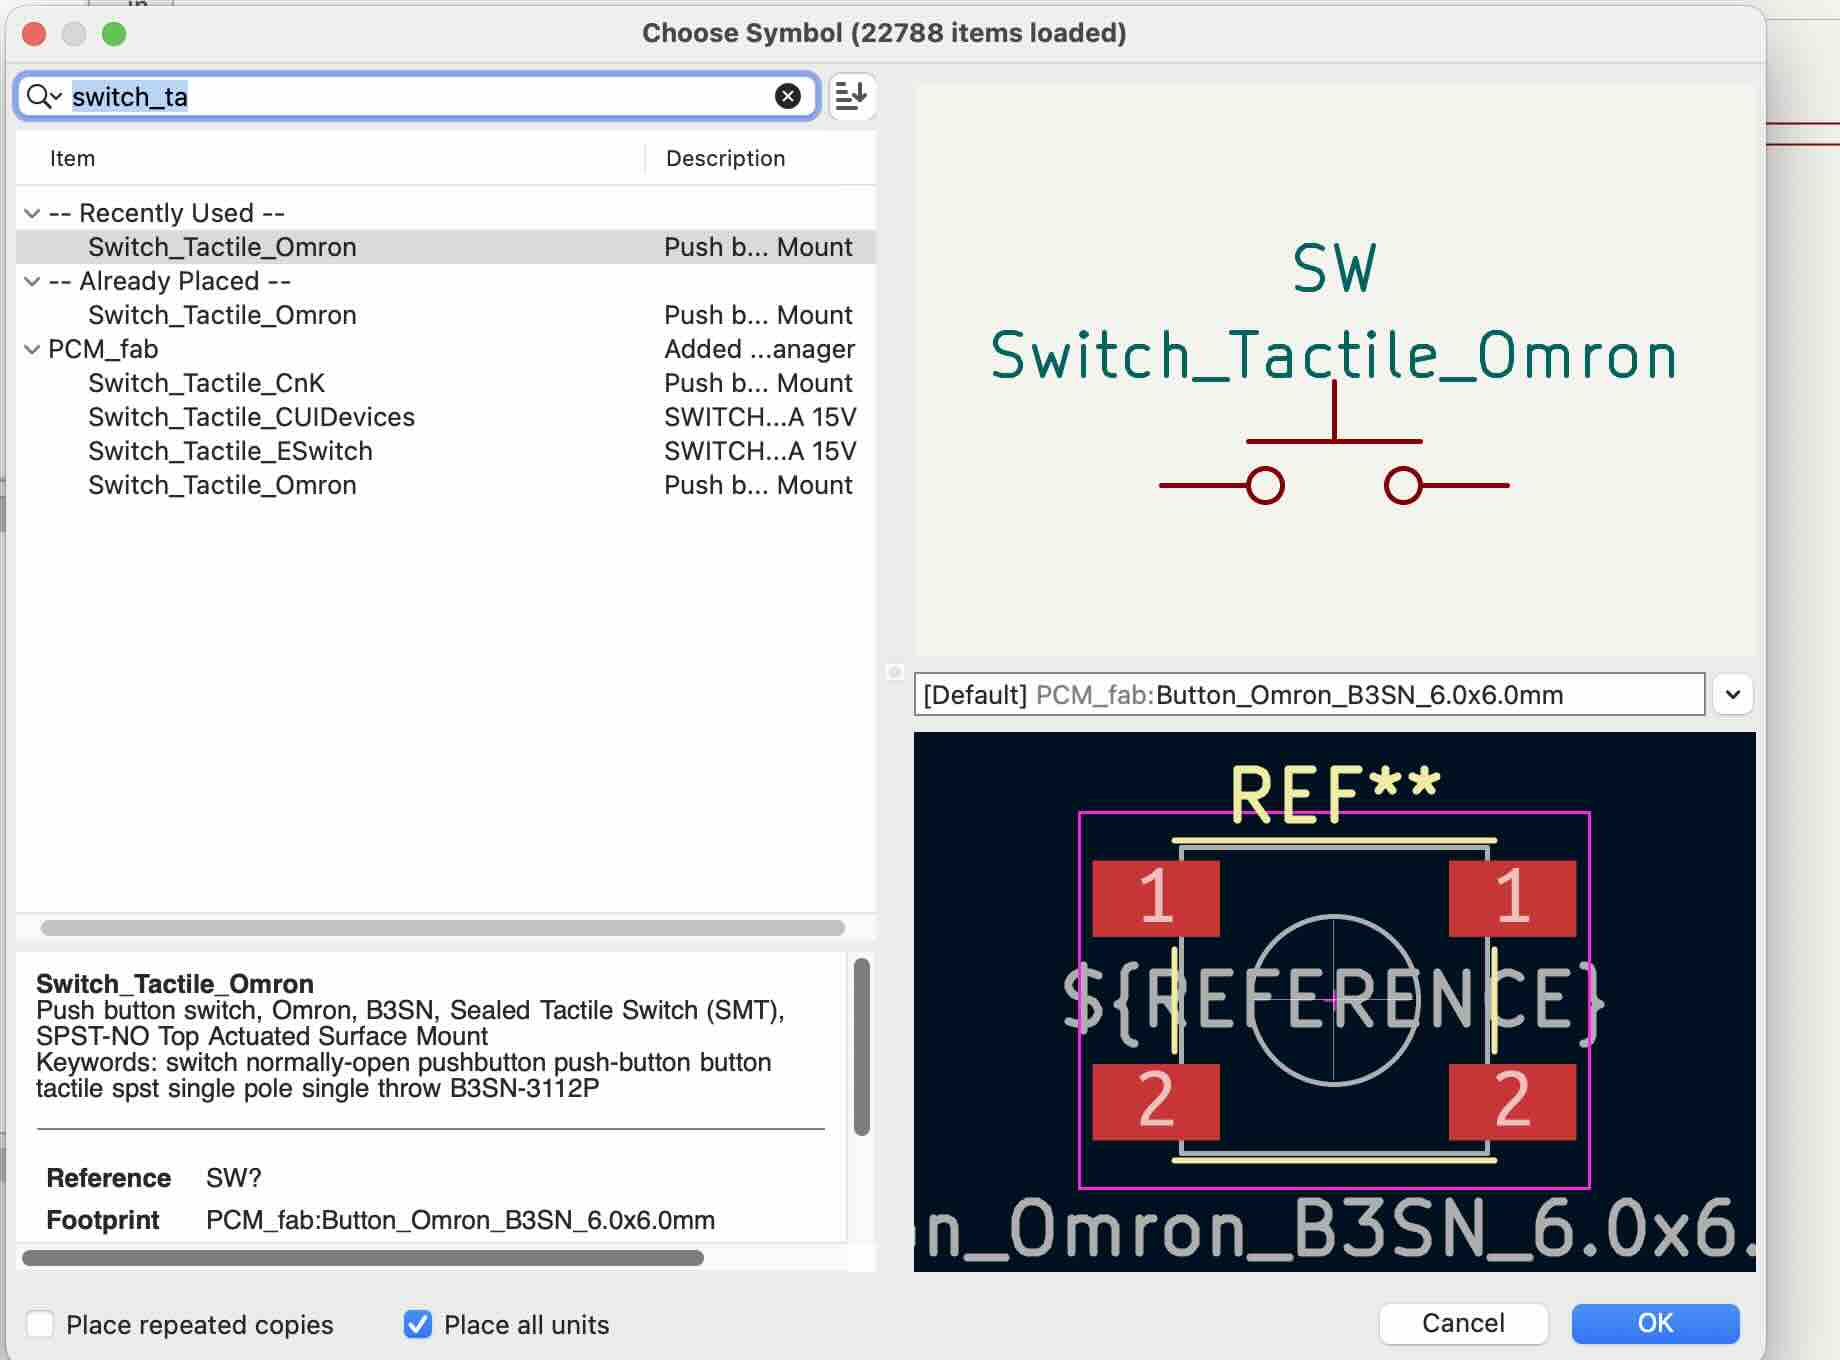Select Switch_Tactile_Omron under Recently Used
This screenshot has width=1840, height=1360.
pos(446,247)
